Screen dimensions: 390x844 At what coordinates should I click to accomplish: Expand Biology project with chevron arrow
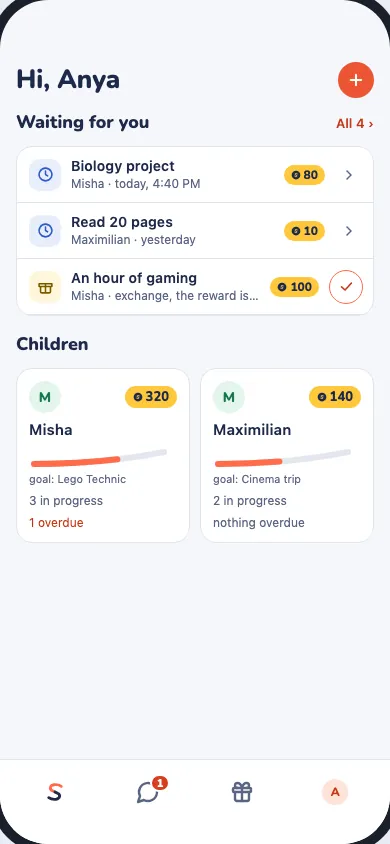[349, 174]
